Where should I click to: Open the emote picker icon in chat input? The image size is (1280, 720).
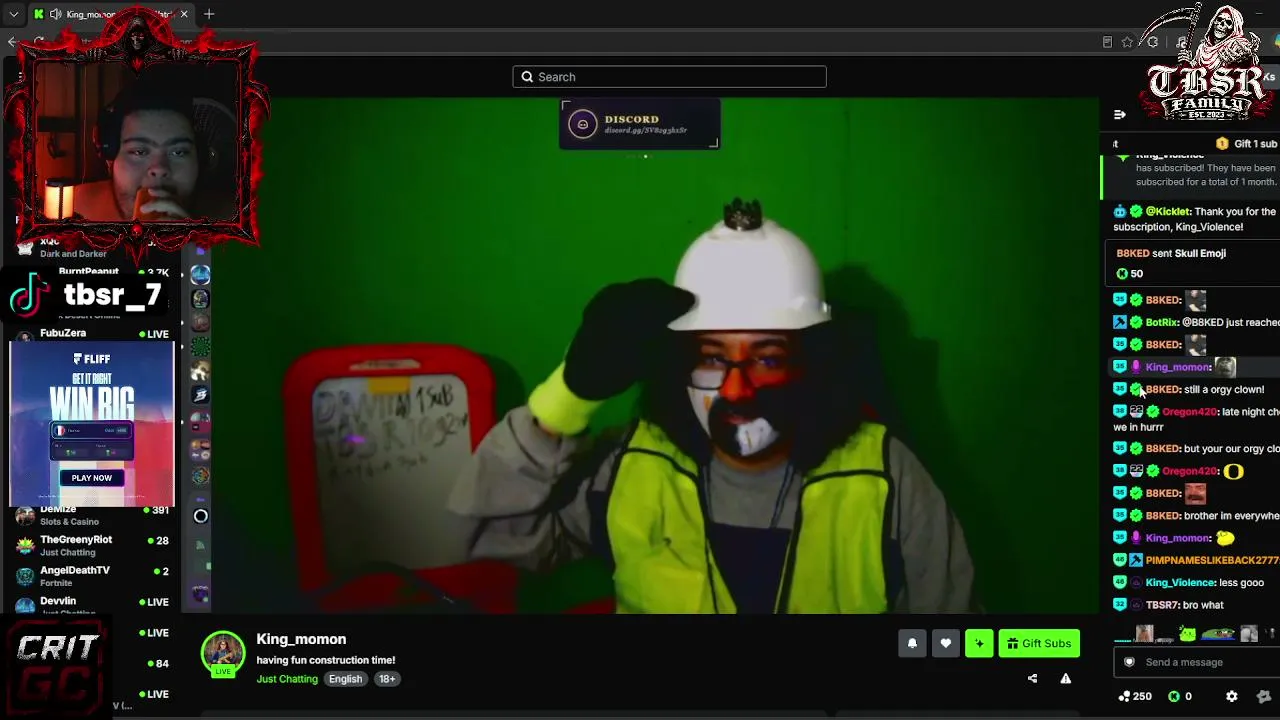1129,662
